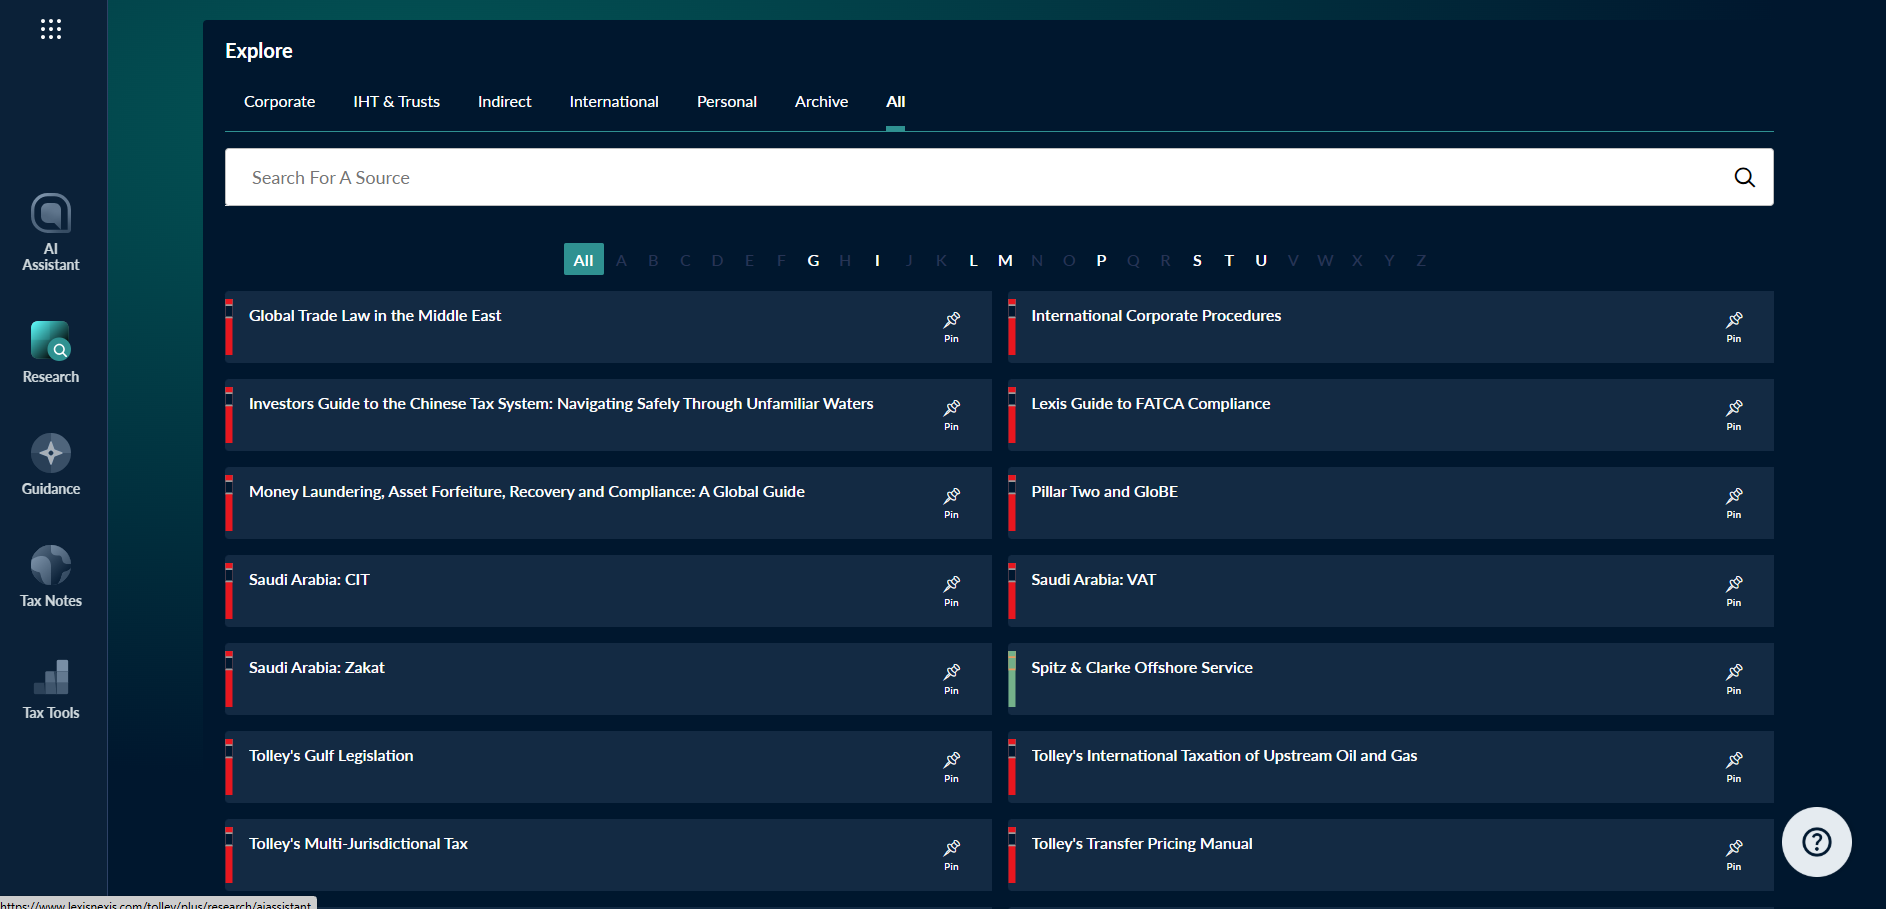1886x909 pixels.
Task: Pin International Corporate Procedures source
Action: click(1733, 327)
